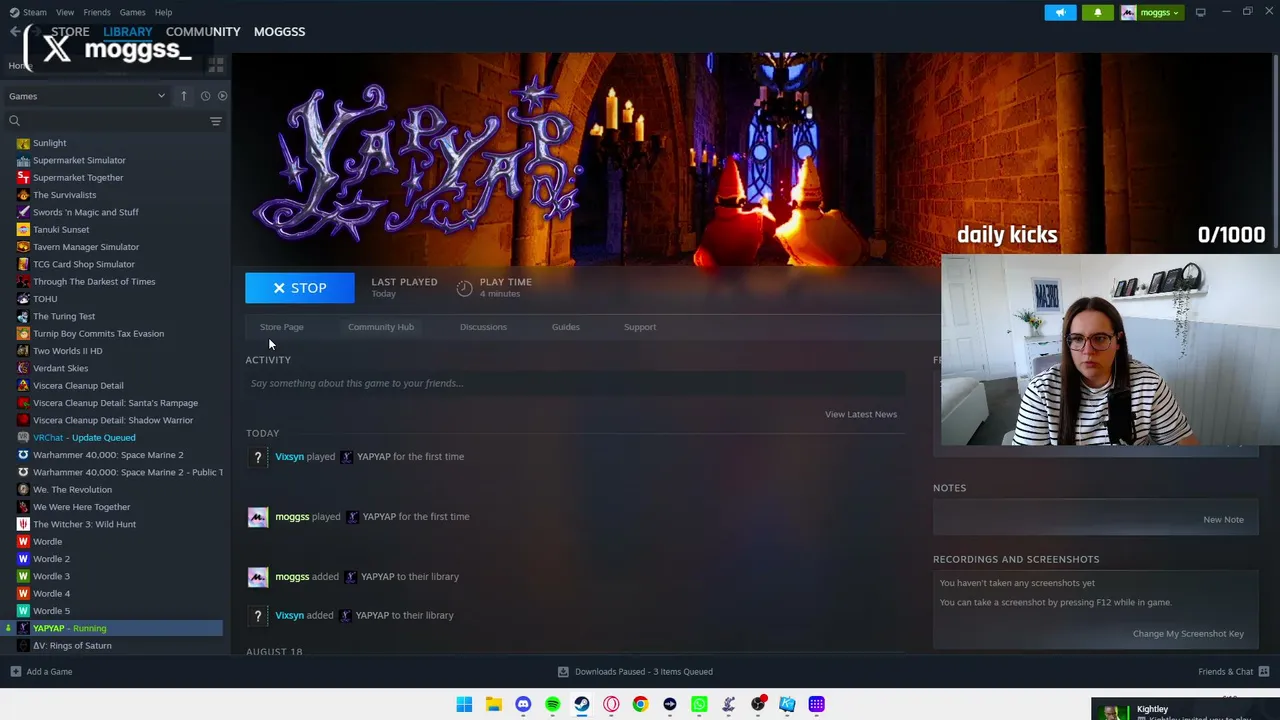The height and width of the screenshot is (720, 1280).
Task: Open moggss profile from 'added YAPYAP' entry
Action: [292, 577]
